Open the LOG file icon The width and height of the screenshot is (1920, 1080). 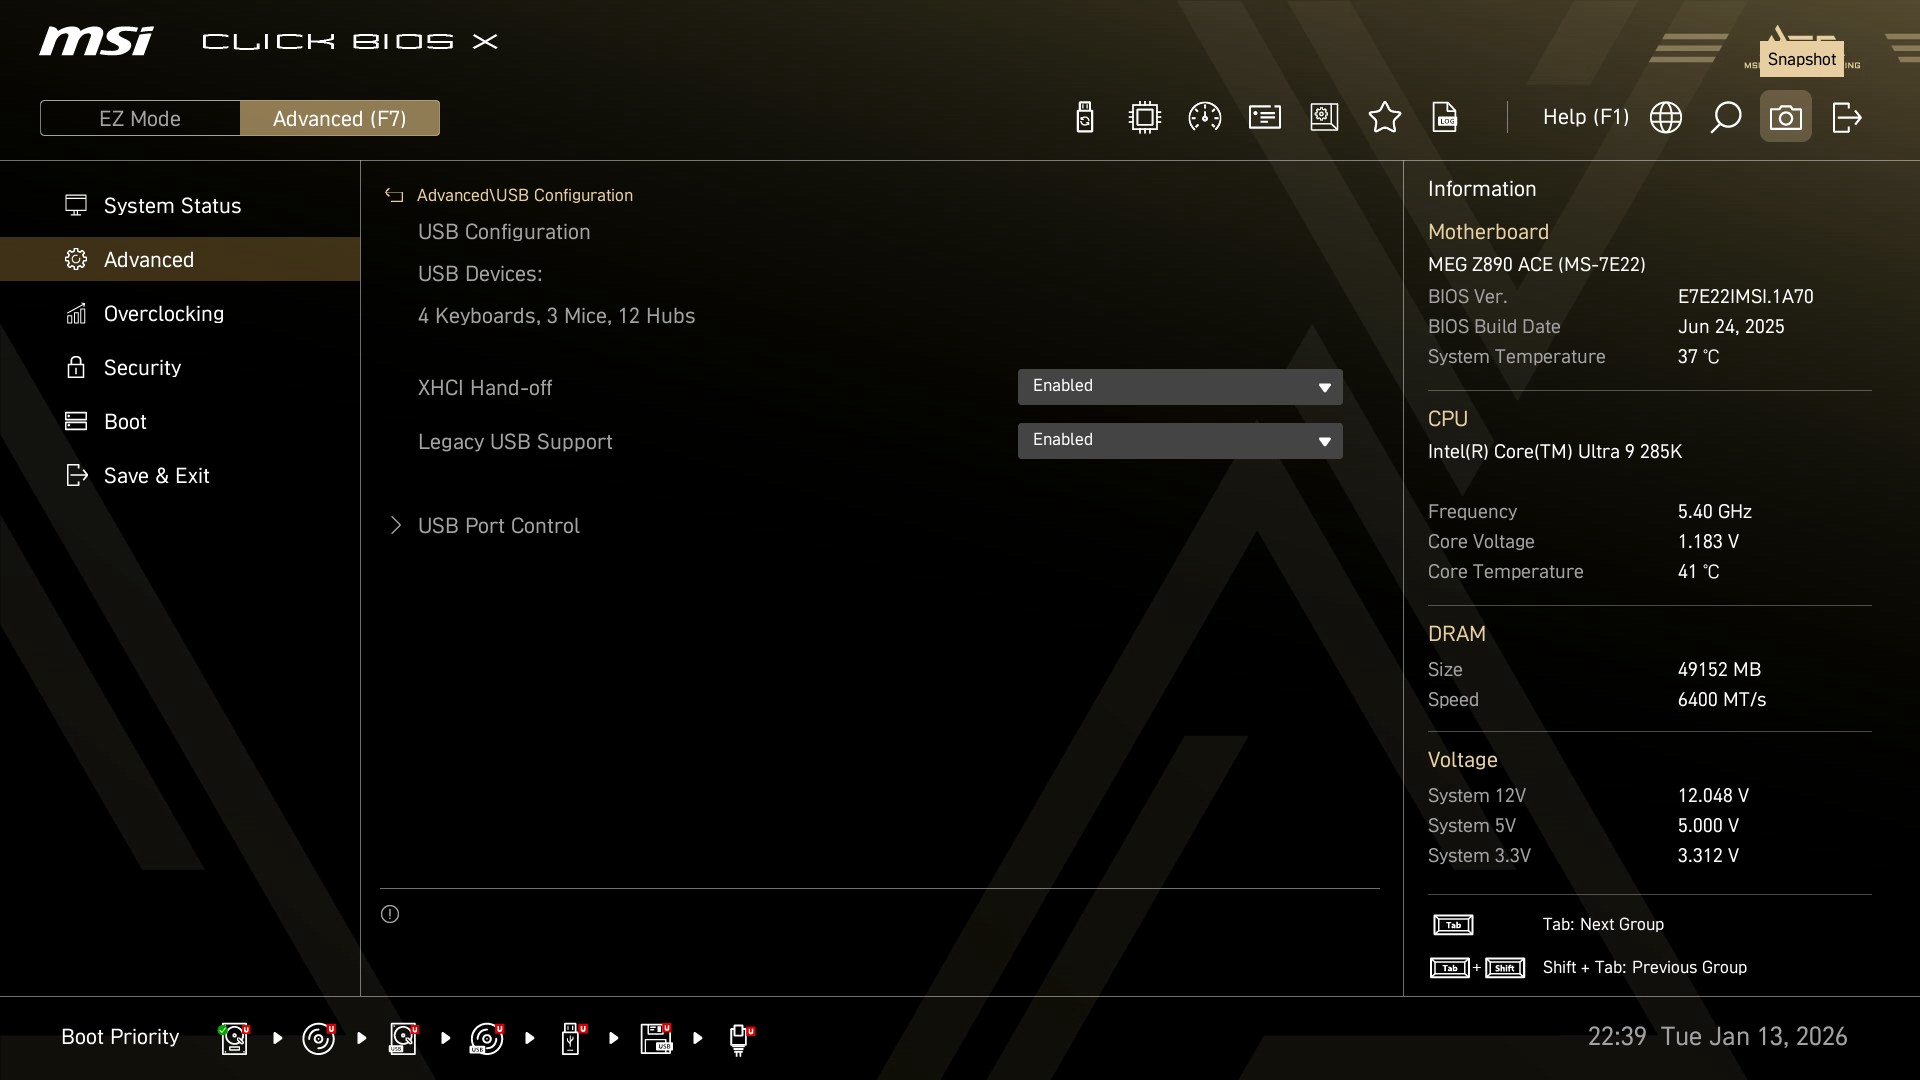tap(1445, 118)
